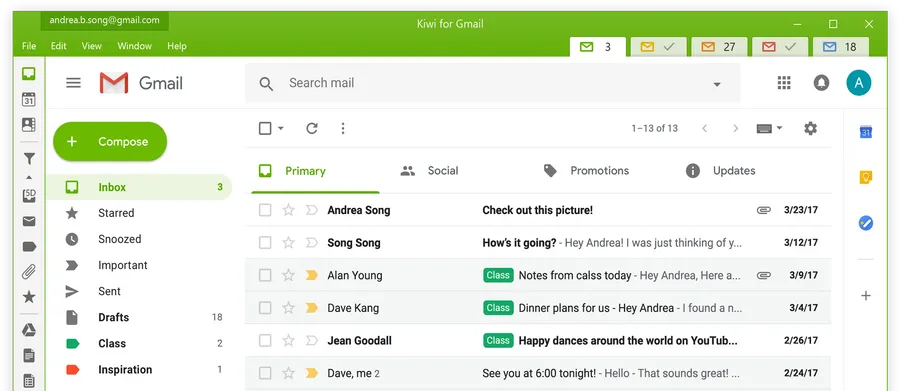
Task: Open the Window menu
Action: (x=134, y=46)
